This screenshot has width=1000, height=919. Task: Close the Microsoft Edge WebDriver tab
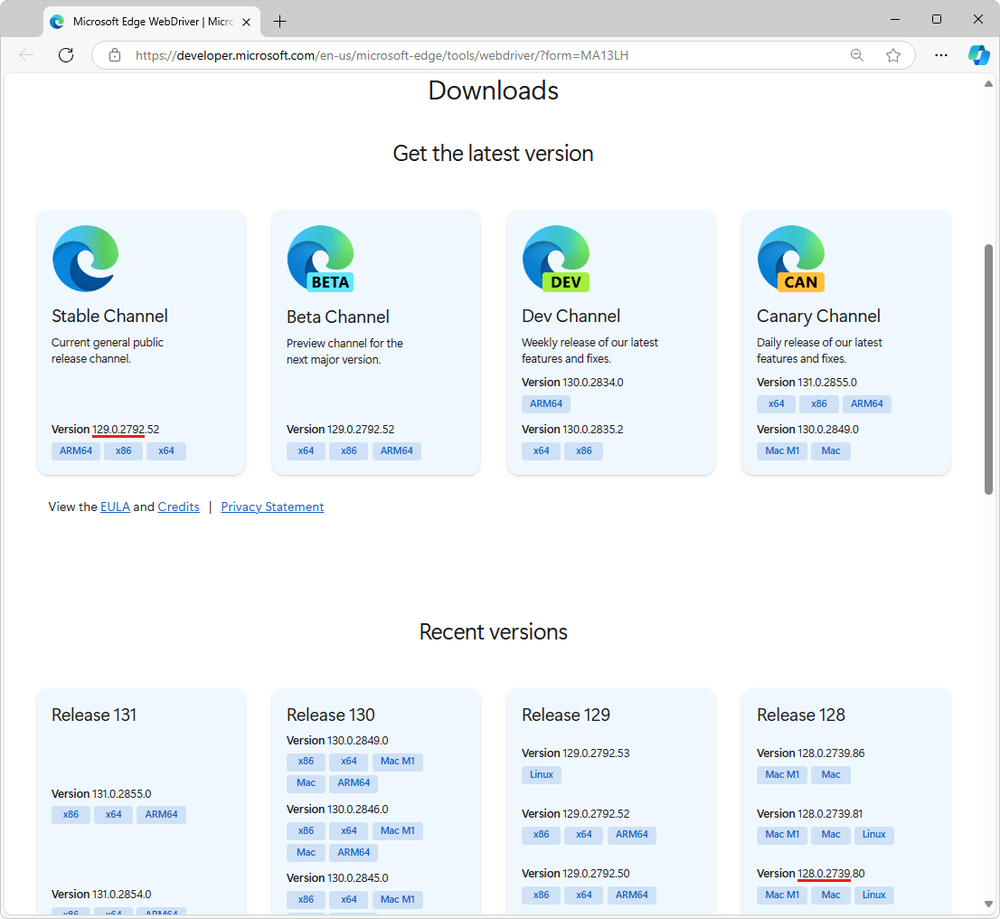[x=246, y=22]
